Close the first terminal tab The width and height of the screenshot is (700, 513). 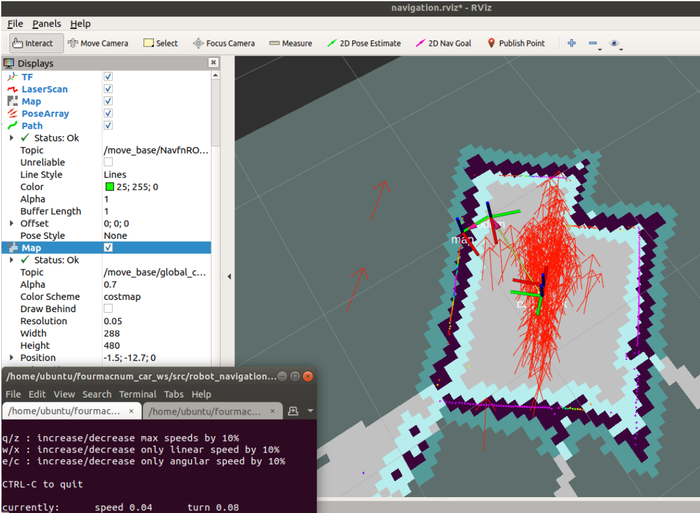click(131, 411)
